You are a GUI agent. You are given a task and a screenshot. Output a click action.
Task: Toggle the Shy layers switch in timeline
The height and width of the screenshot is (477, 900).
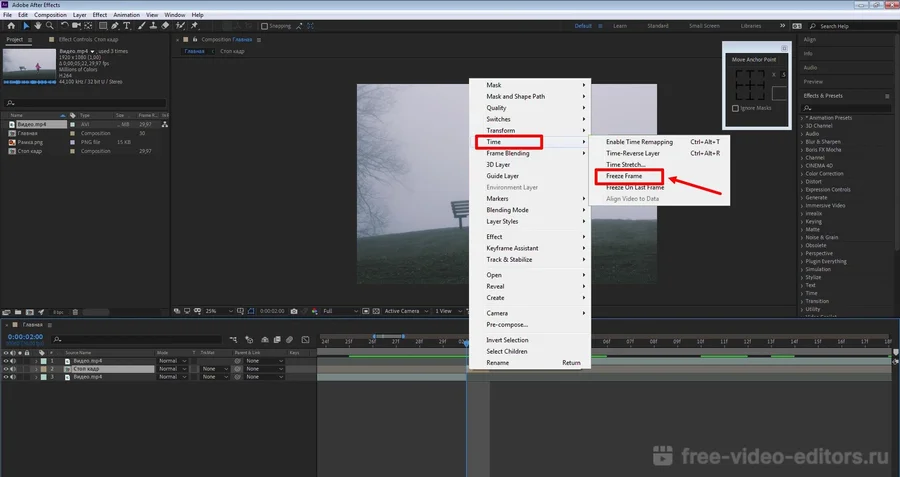pyautogui.click(x=265, y=340)
